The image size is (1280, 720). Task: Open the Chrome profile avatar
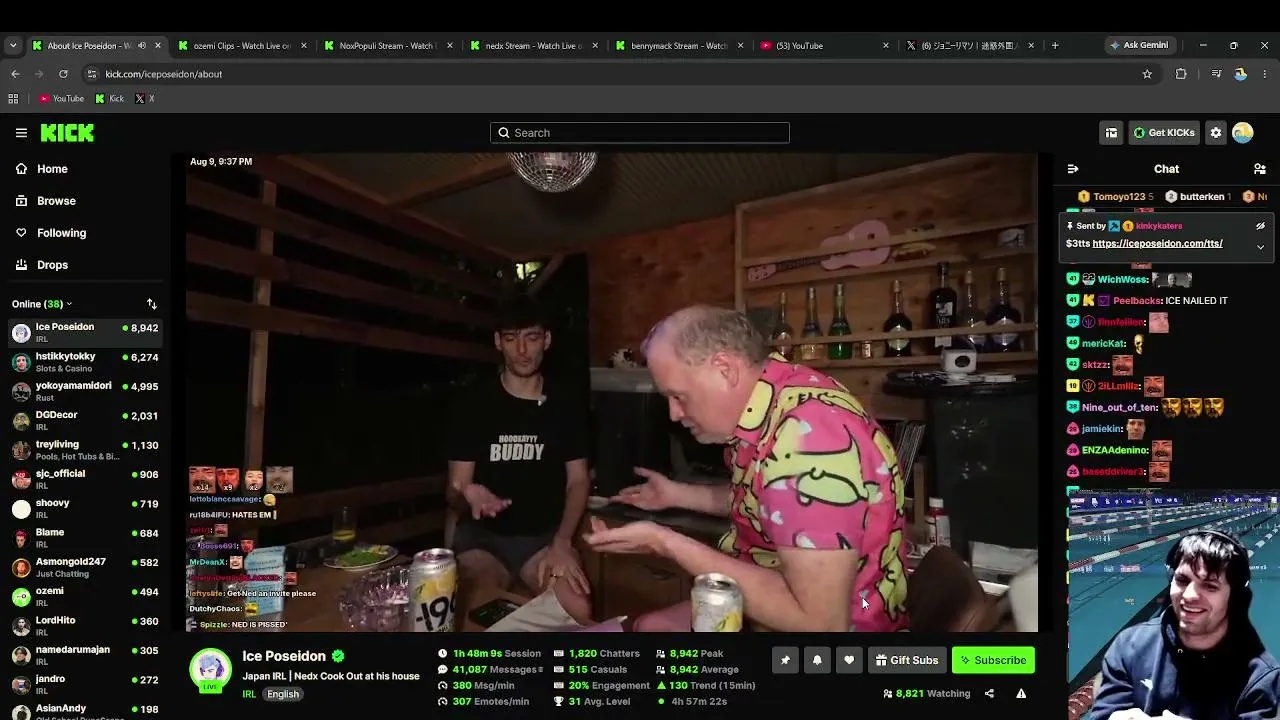[x=1240, y=74]
